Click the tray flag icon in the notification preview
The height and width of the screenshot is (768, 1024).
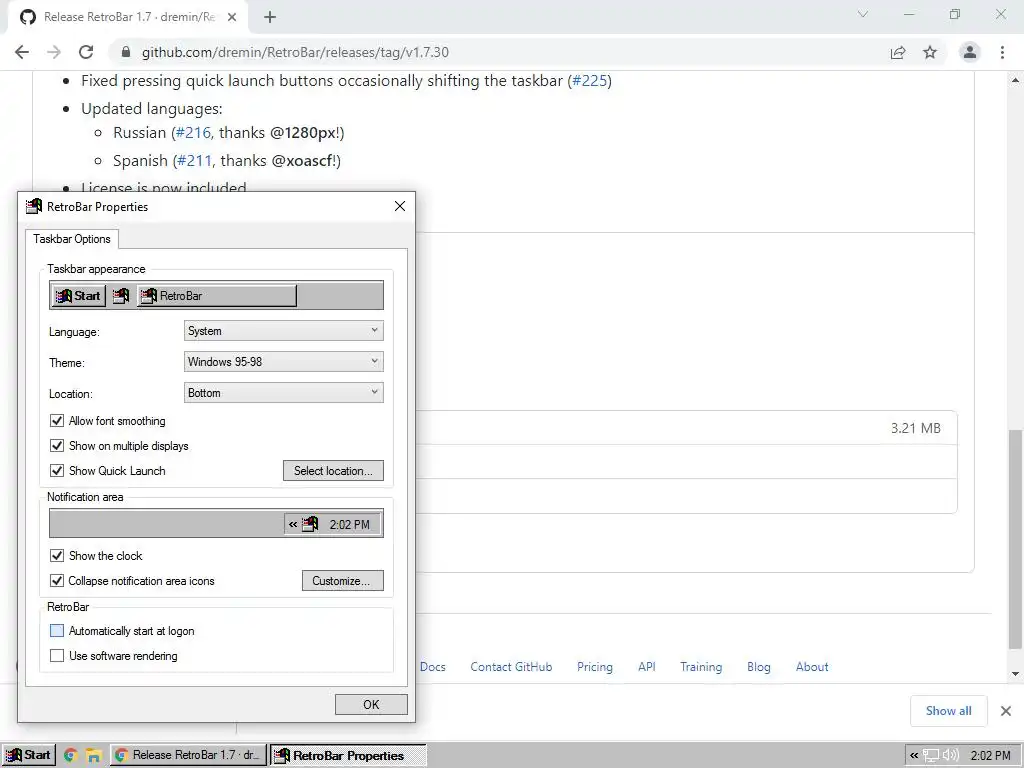310,524
